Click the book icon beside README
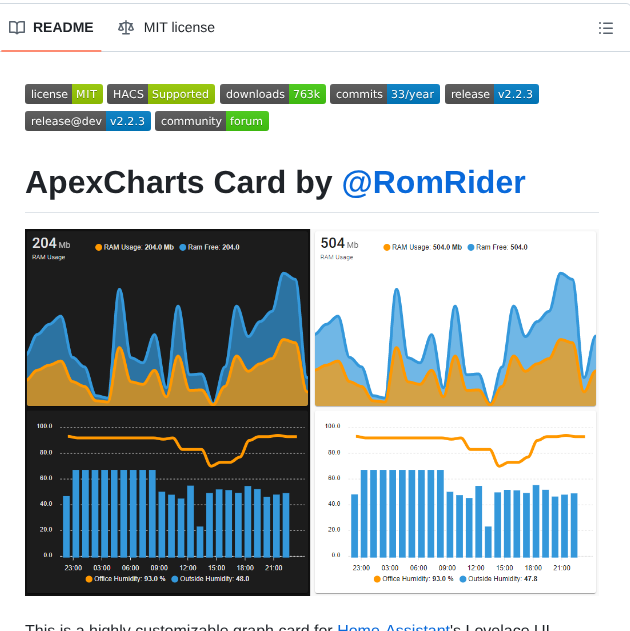 pos(17,28)
